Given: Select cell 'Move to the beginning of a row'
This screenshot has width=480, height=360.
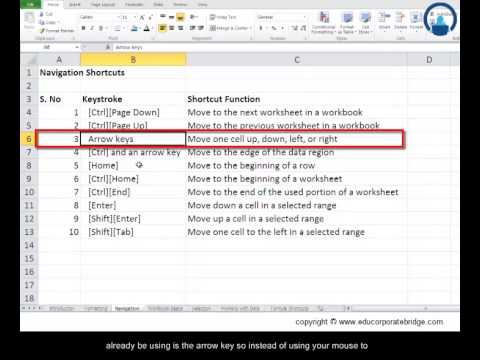Looking at the screenshot, I should tap(296, 165).
